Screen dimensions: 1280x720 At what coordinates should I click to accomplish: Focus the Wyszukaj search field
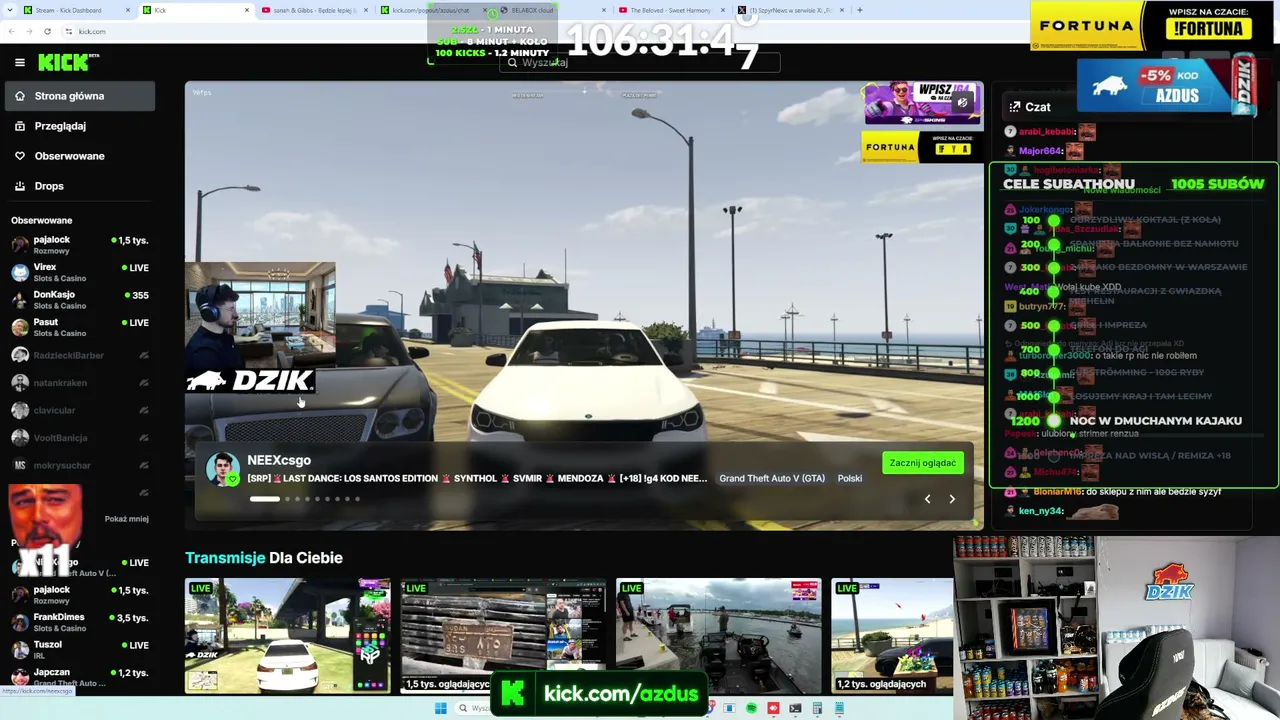[640, 62]
